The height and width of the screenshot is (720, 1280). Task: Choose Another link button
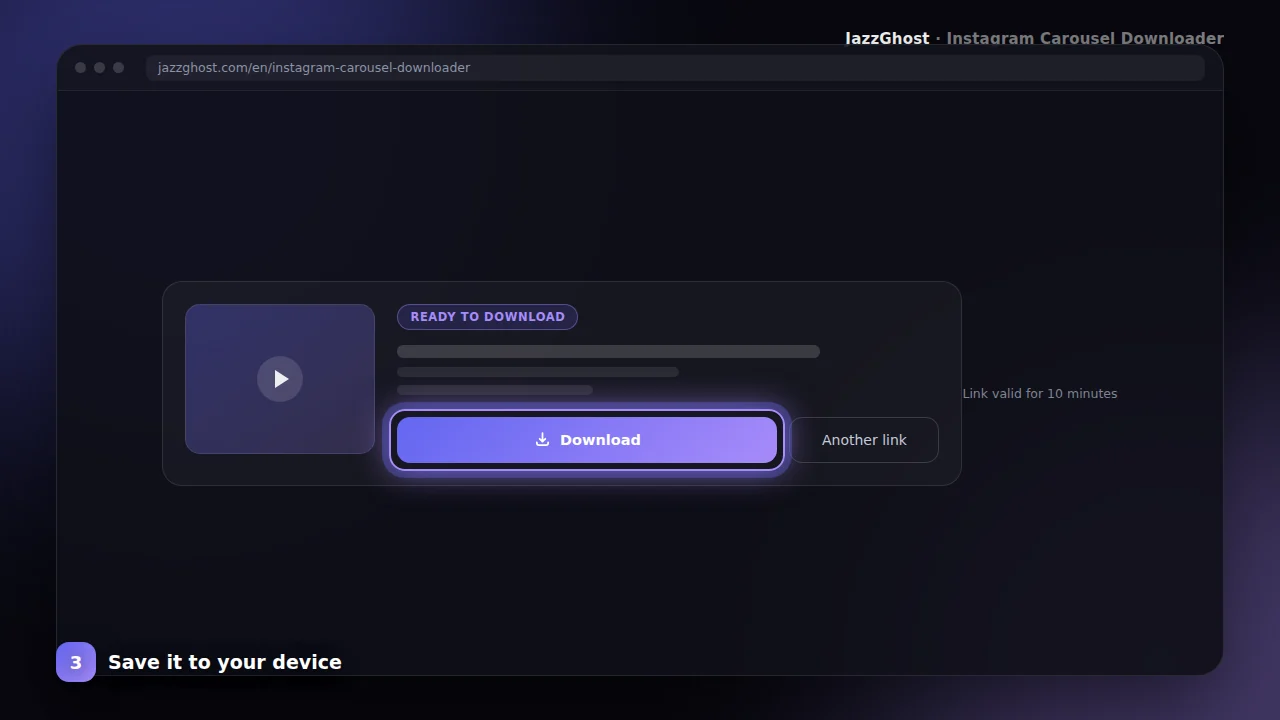coord(864,440)
